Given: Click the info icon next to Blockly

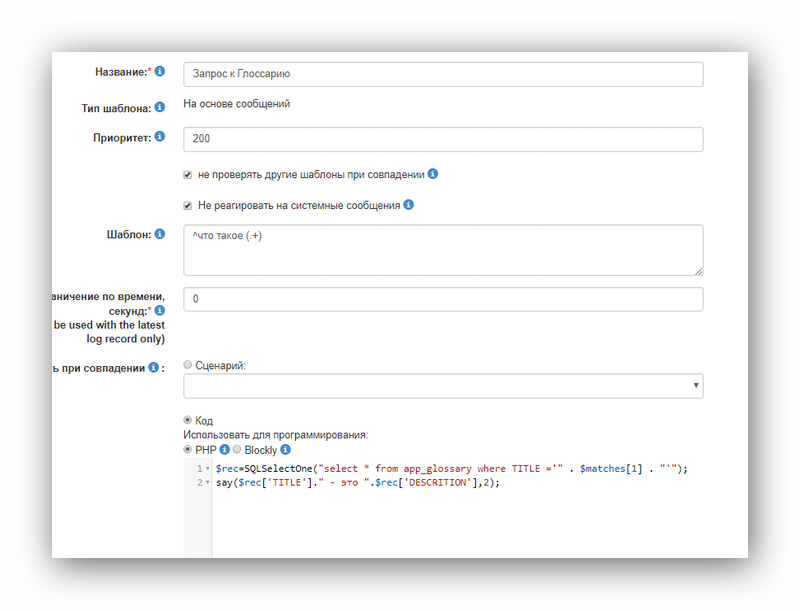Looking at the screenshot, I should coord(286,450).
